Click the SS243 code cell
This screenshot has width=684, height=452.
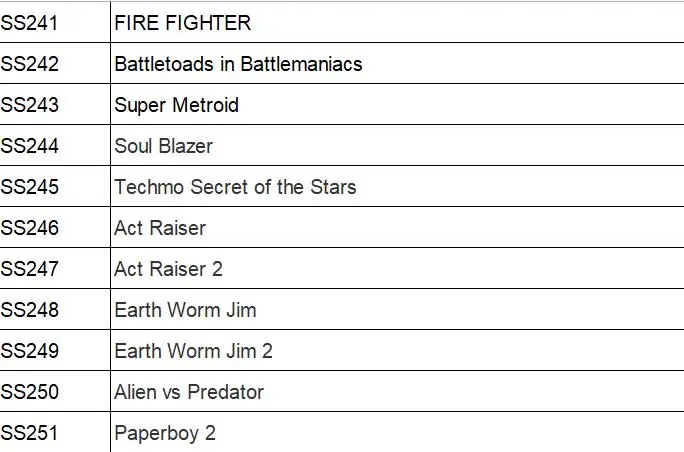(30, 105)
